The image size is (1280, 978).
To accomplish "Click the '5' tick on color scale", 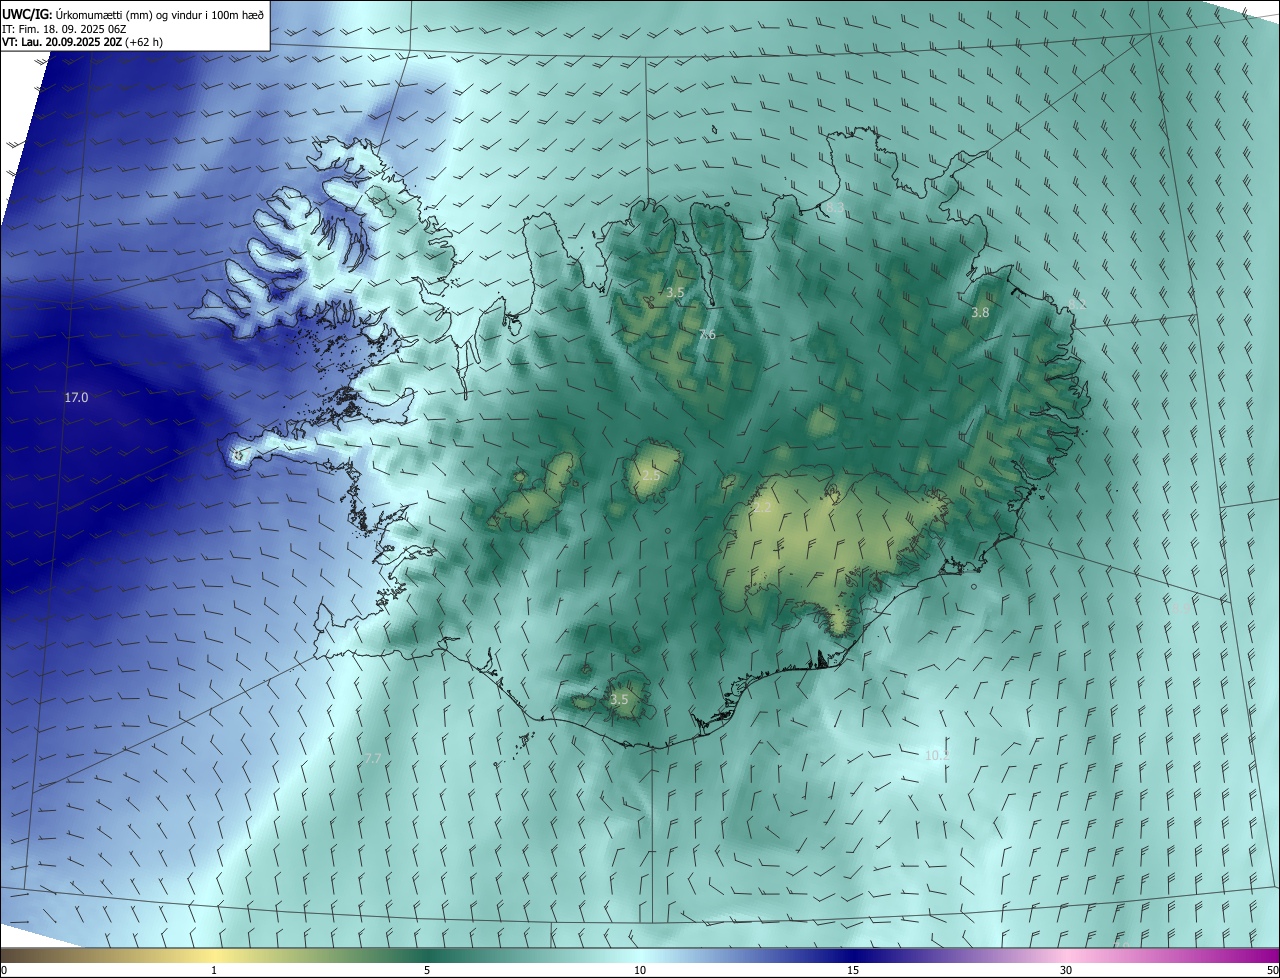I will pyautogui.click(x=427, y=970).
